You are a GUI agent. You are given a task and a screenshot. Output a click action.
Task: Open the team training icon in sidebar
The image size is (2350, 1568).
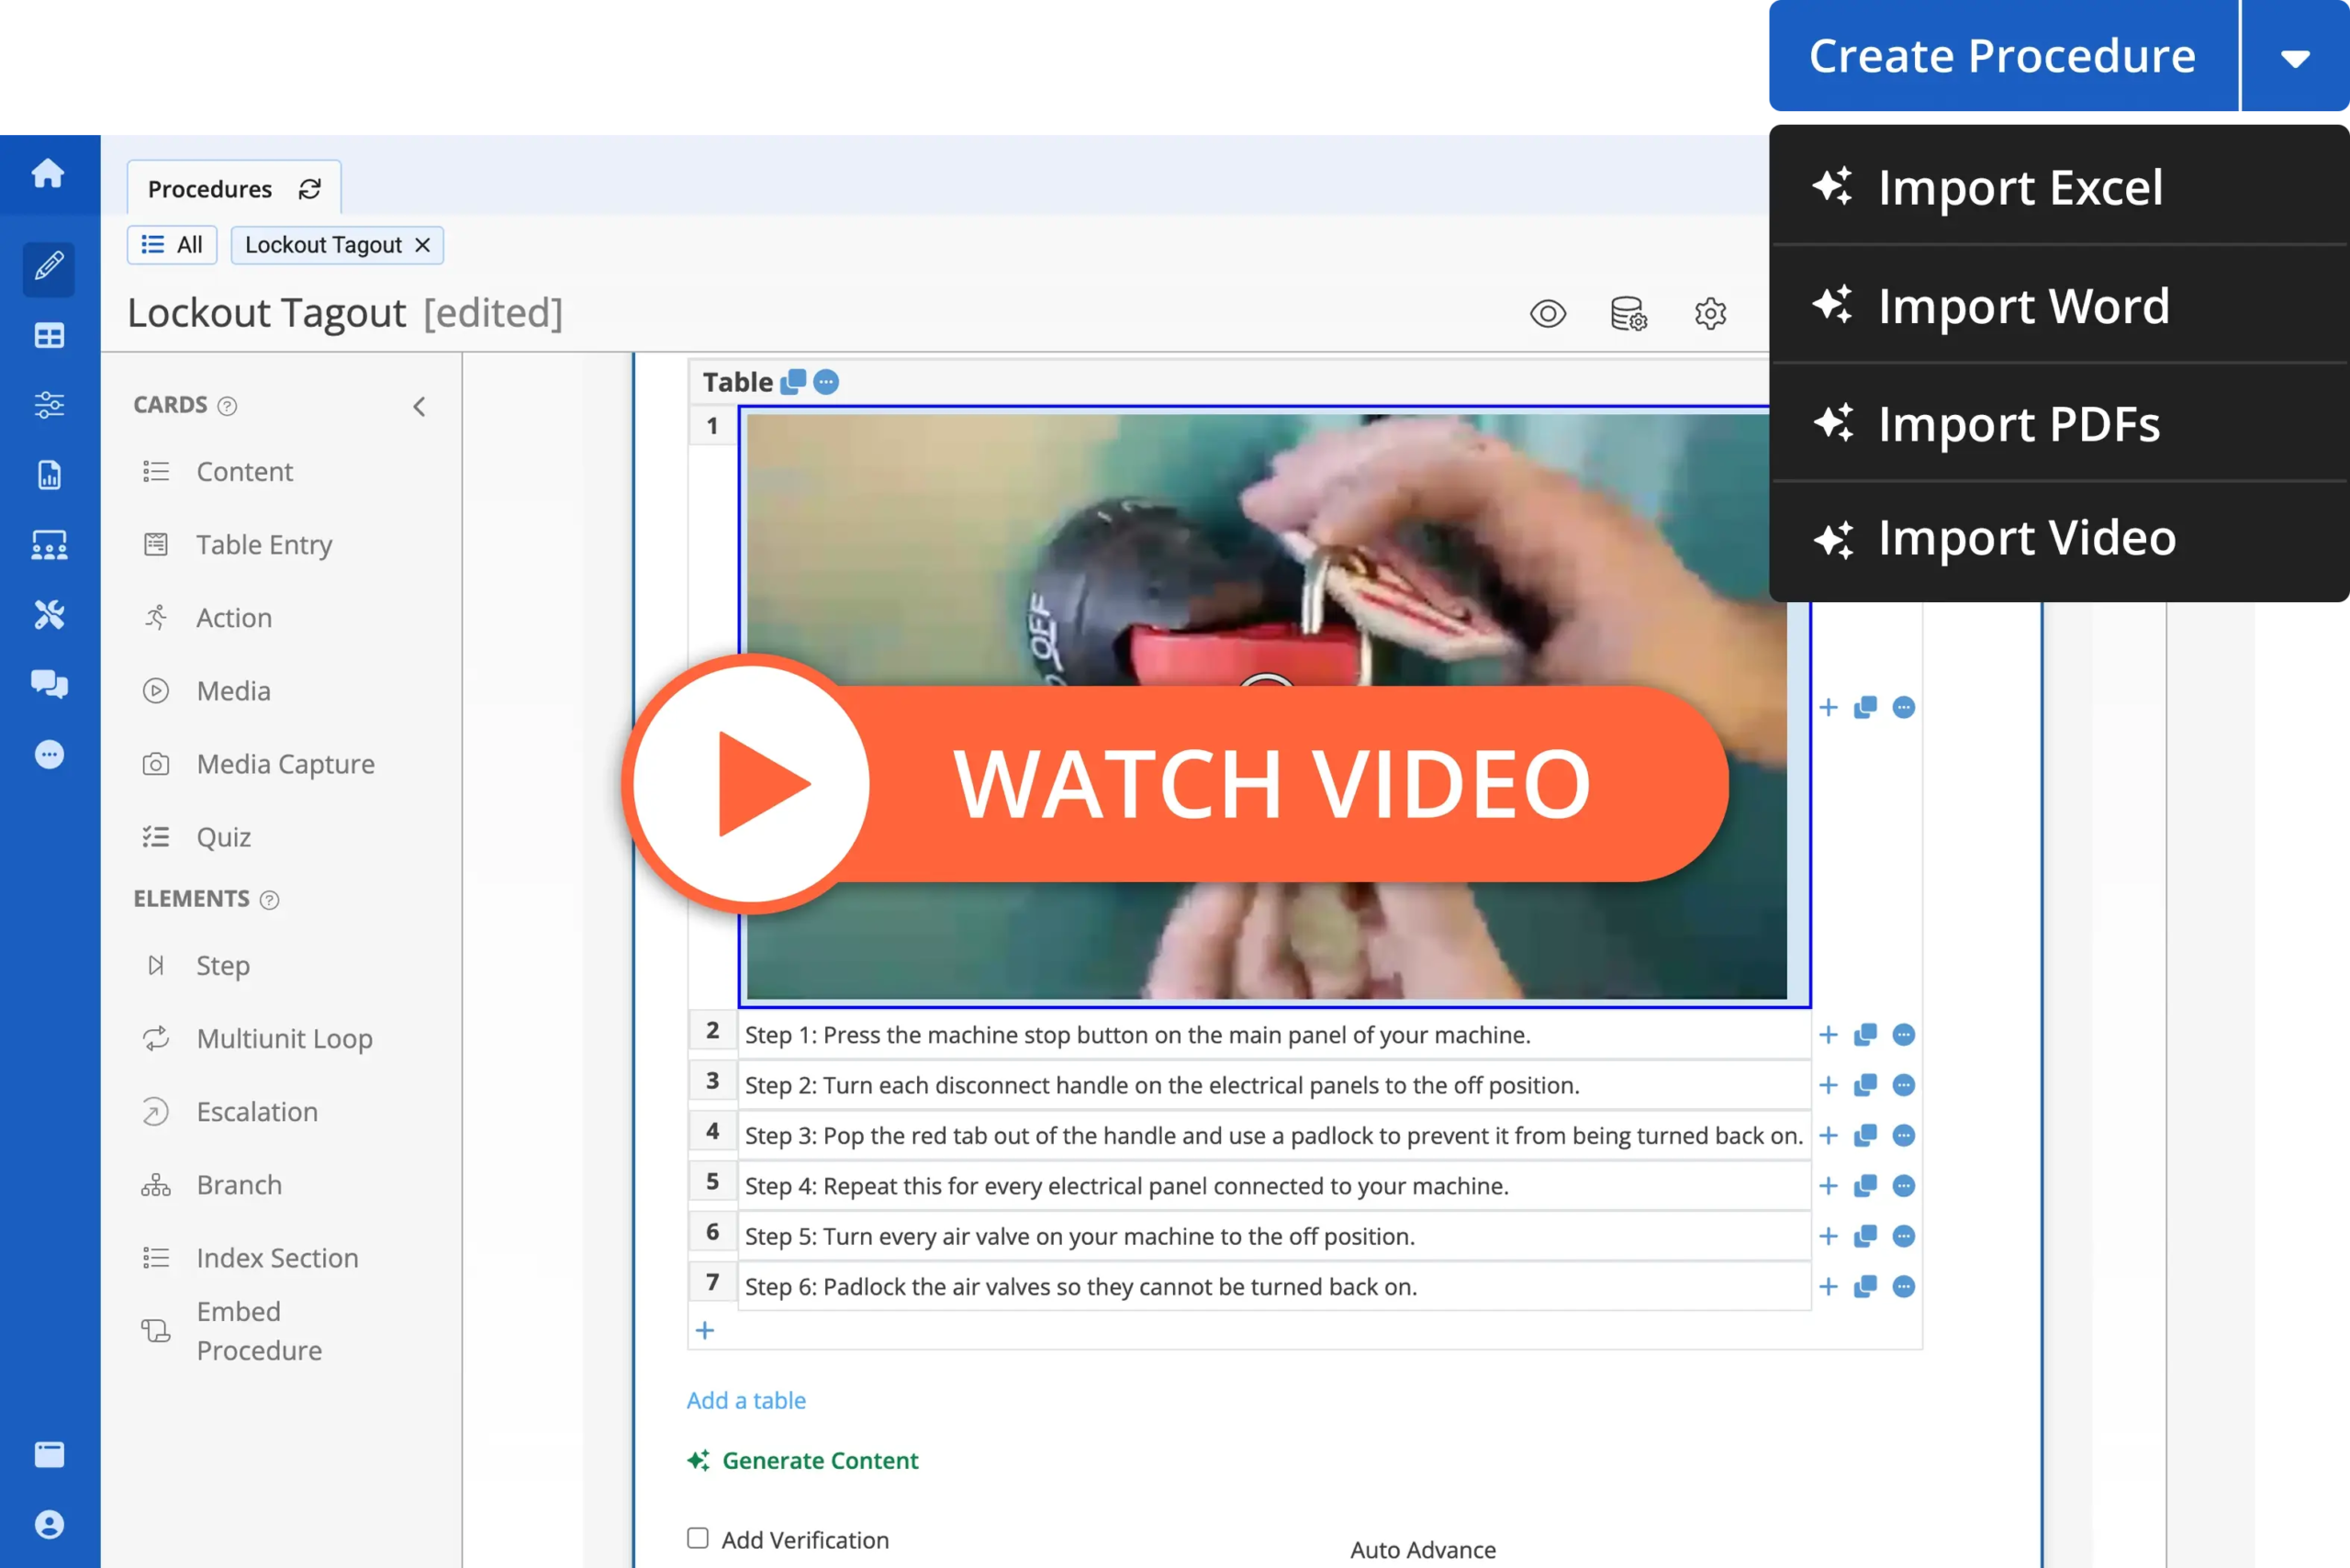tap(49, 545)
